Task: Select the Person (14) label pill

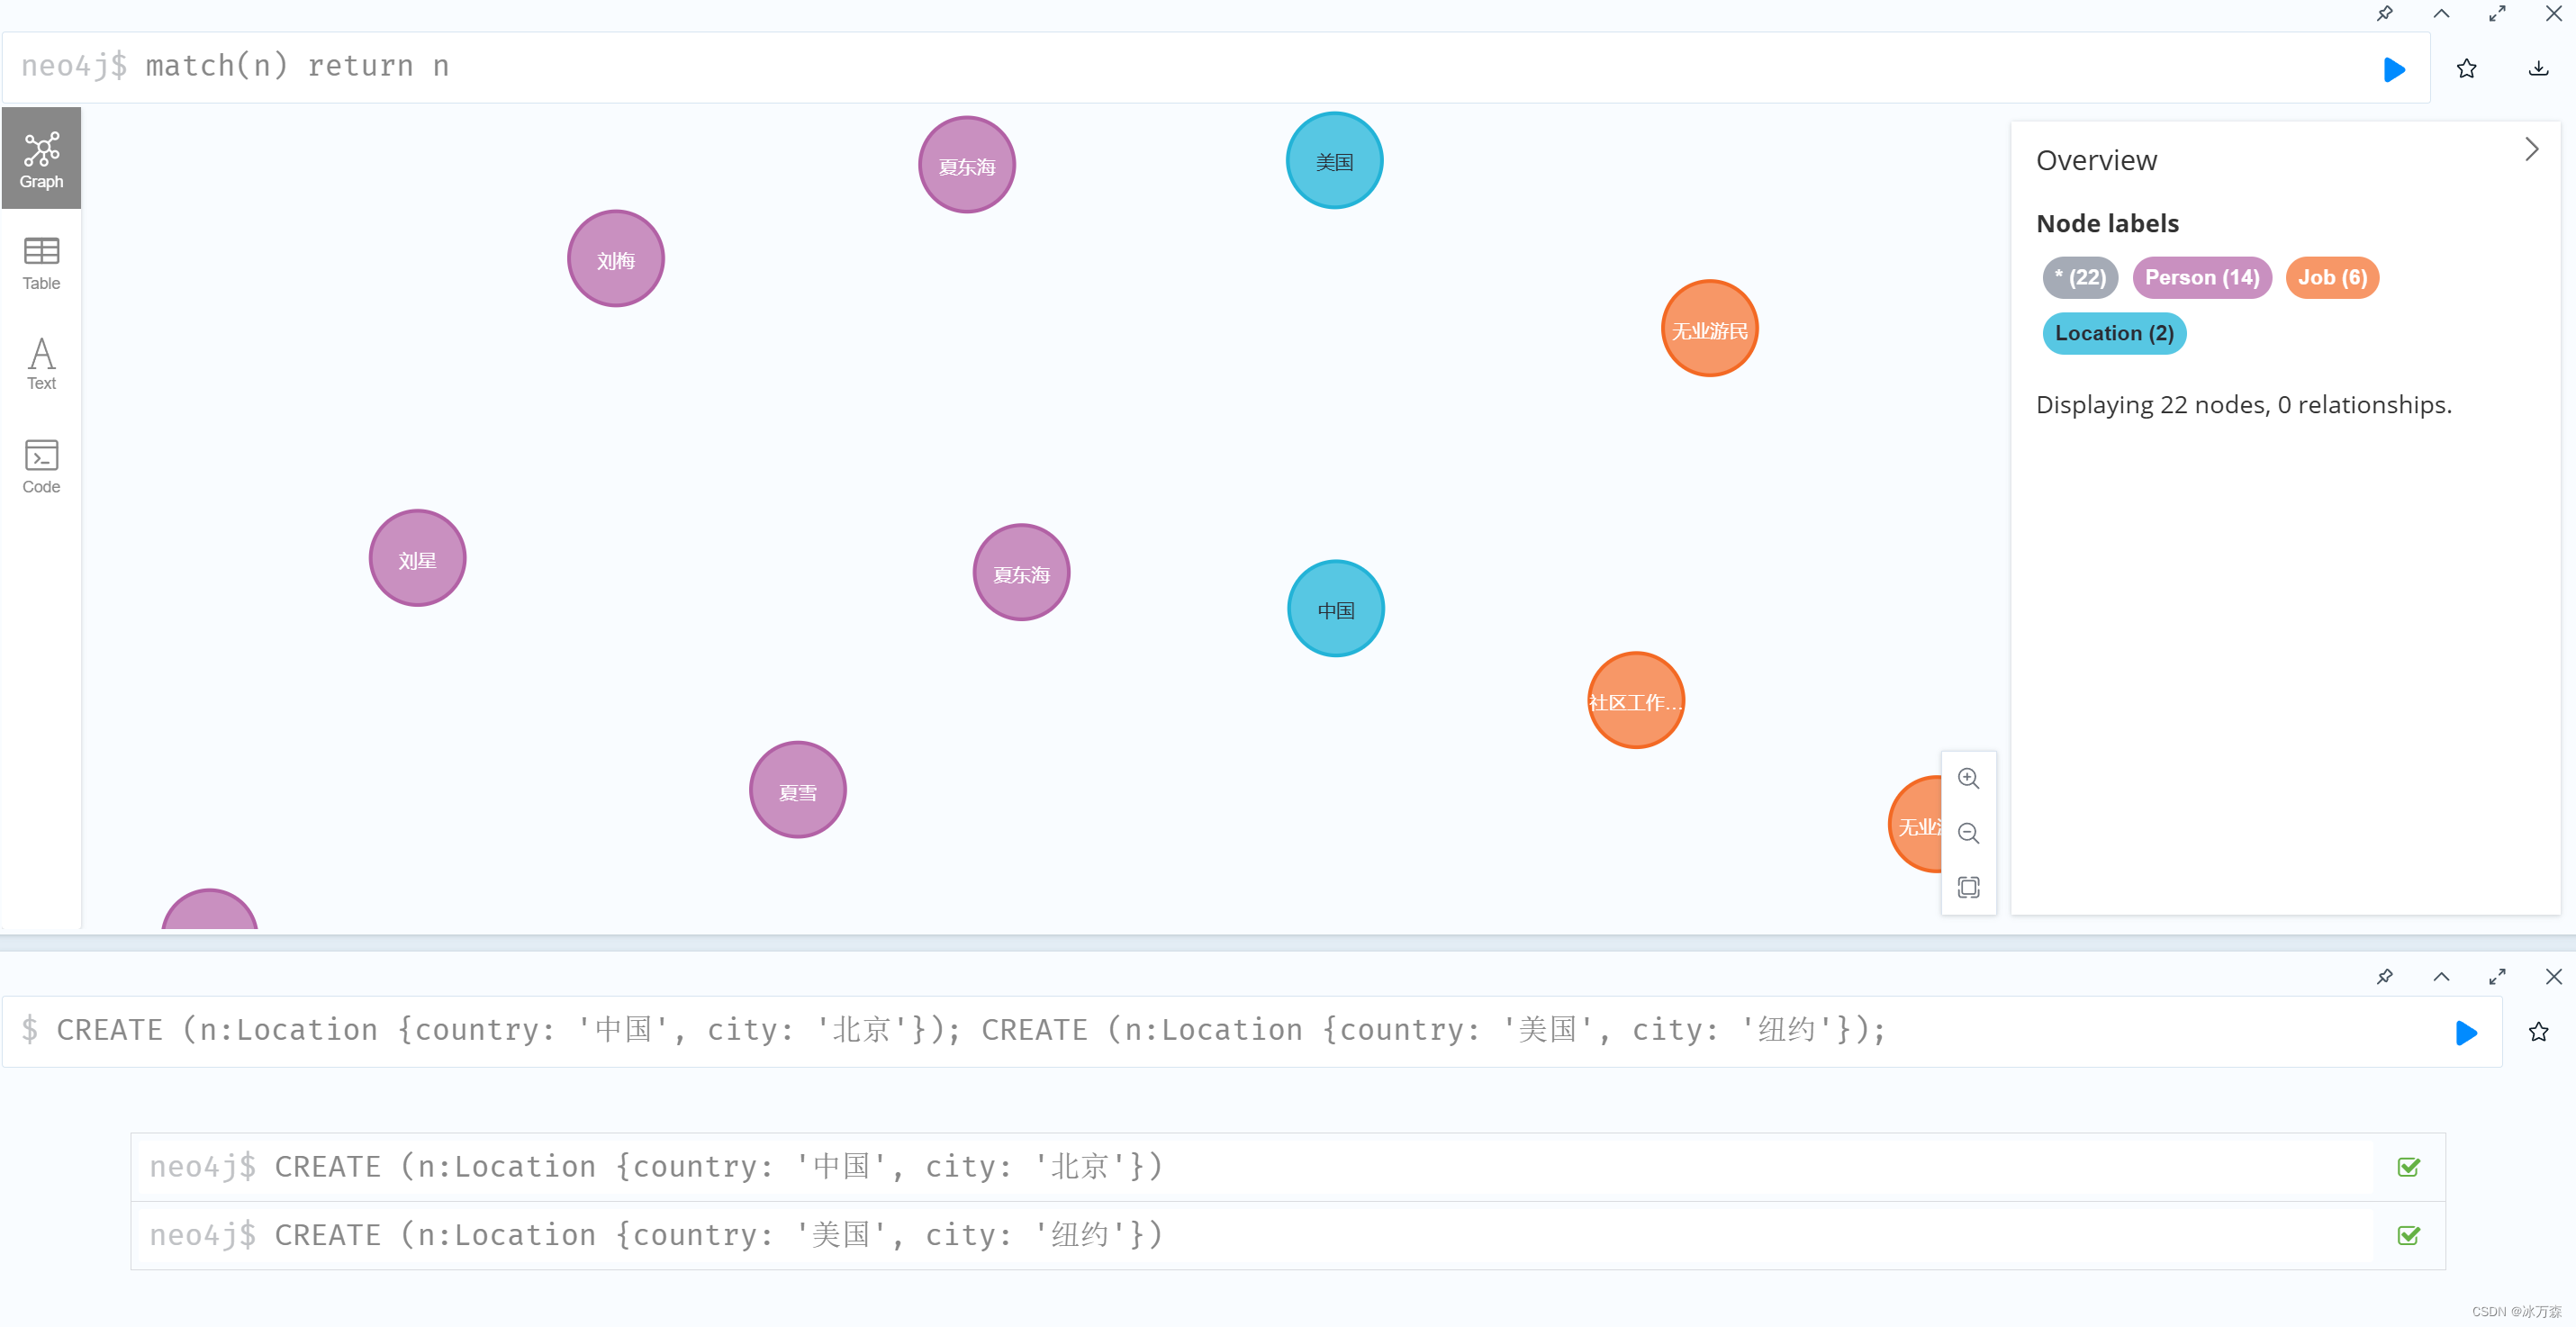Action: [2201, 278]
